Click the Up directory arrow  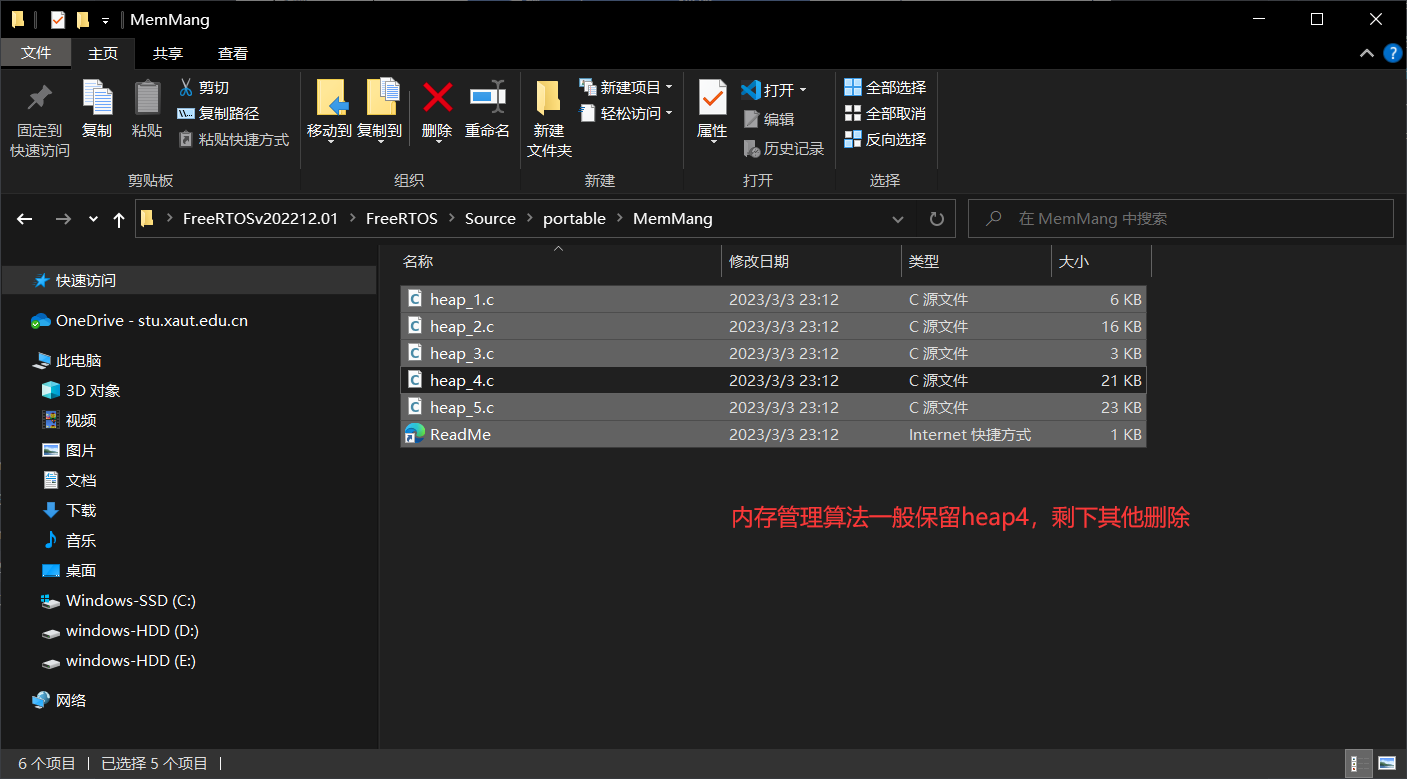point(119,219)
